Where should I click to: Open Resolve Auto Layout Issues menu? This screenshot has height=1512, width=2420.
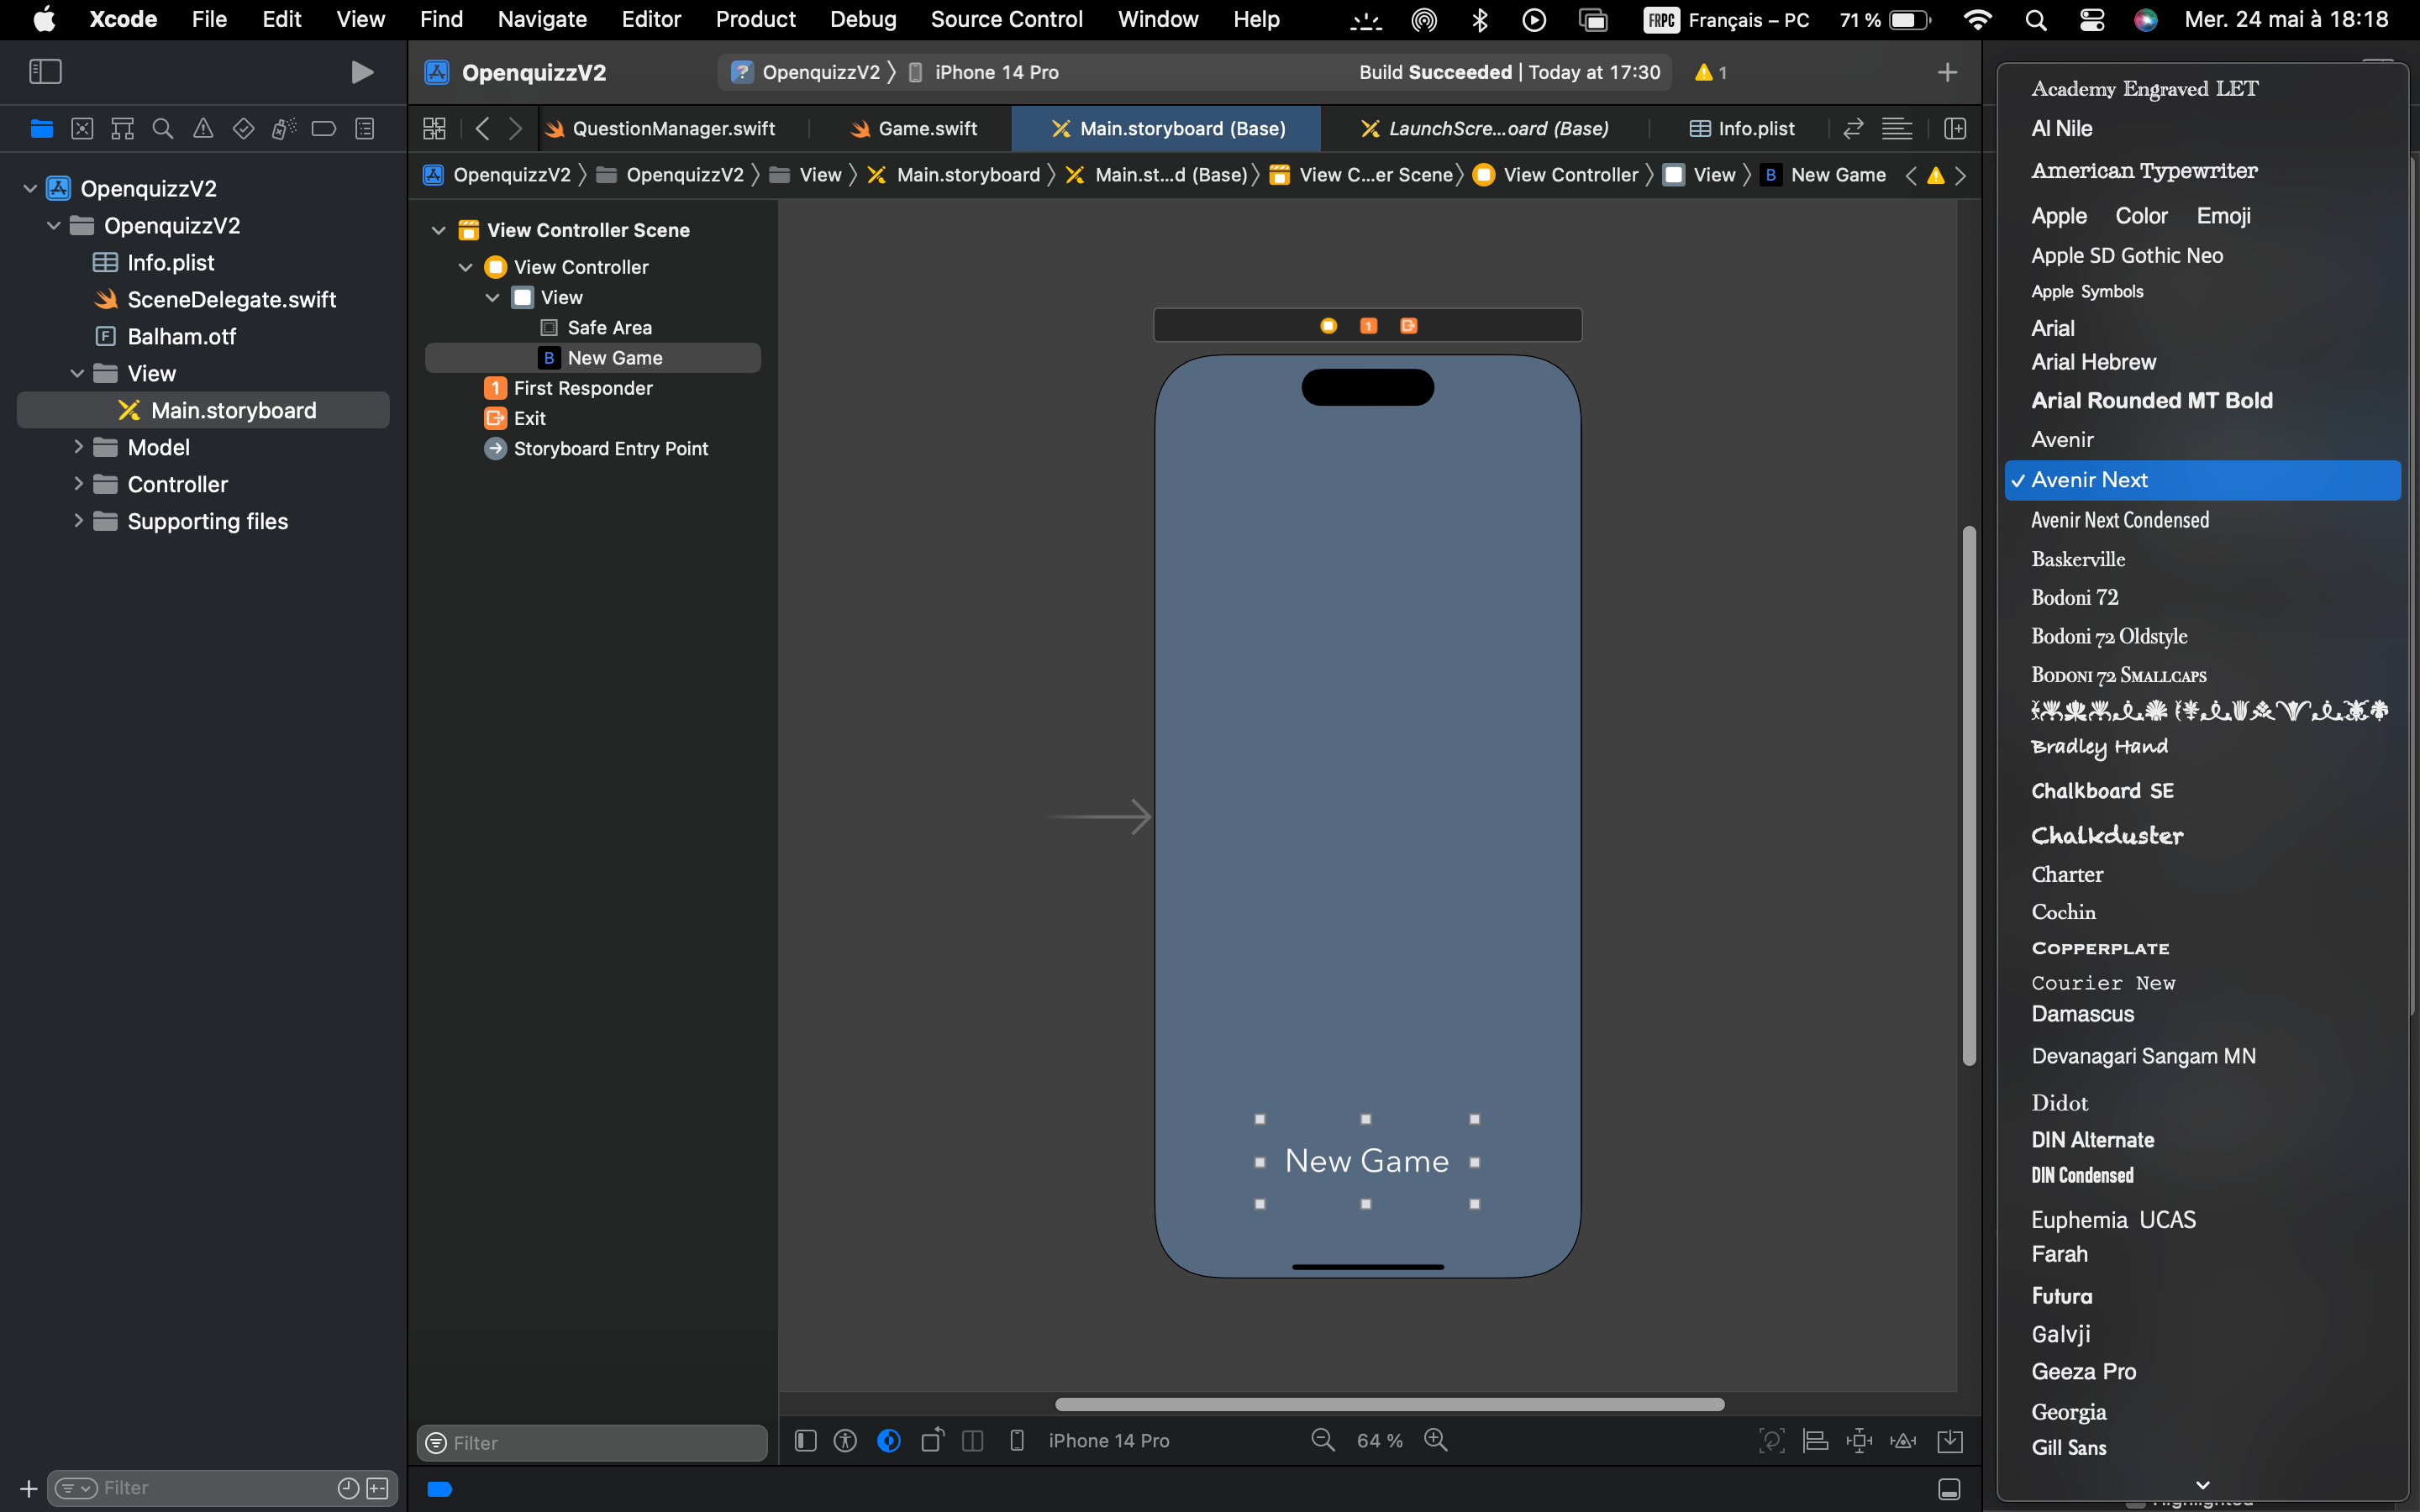(1903, 1440)
